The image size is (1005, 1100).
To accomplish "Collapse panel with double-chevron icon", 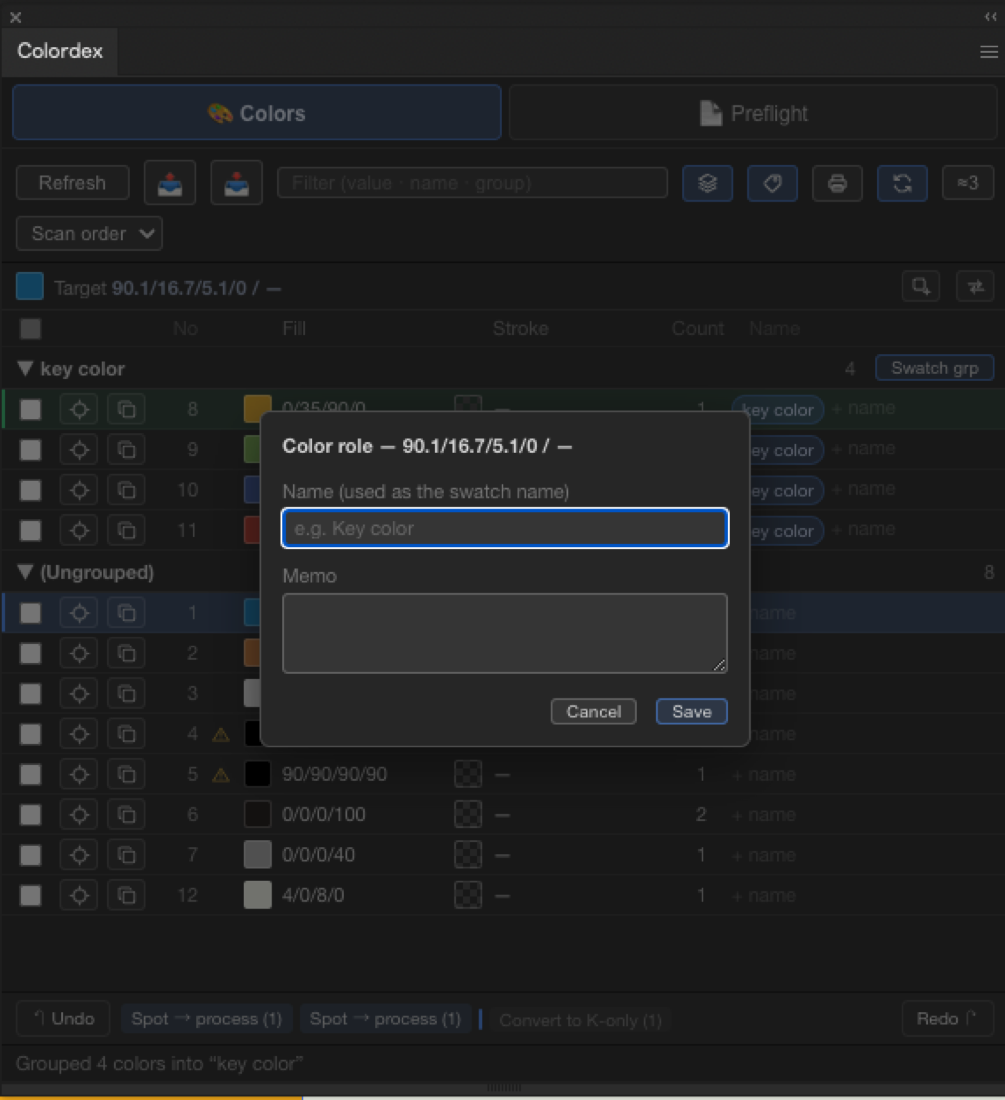I will pyautogui.click(x=990, y=17).
